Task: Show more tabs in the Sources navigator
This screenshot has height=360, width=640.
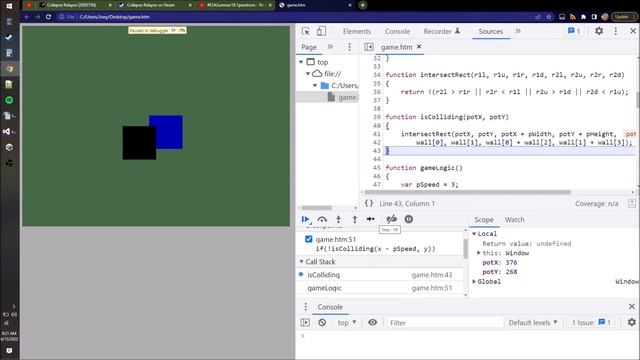Action: [330, 47]
